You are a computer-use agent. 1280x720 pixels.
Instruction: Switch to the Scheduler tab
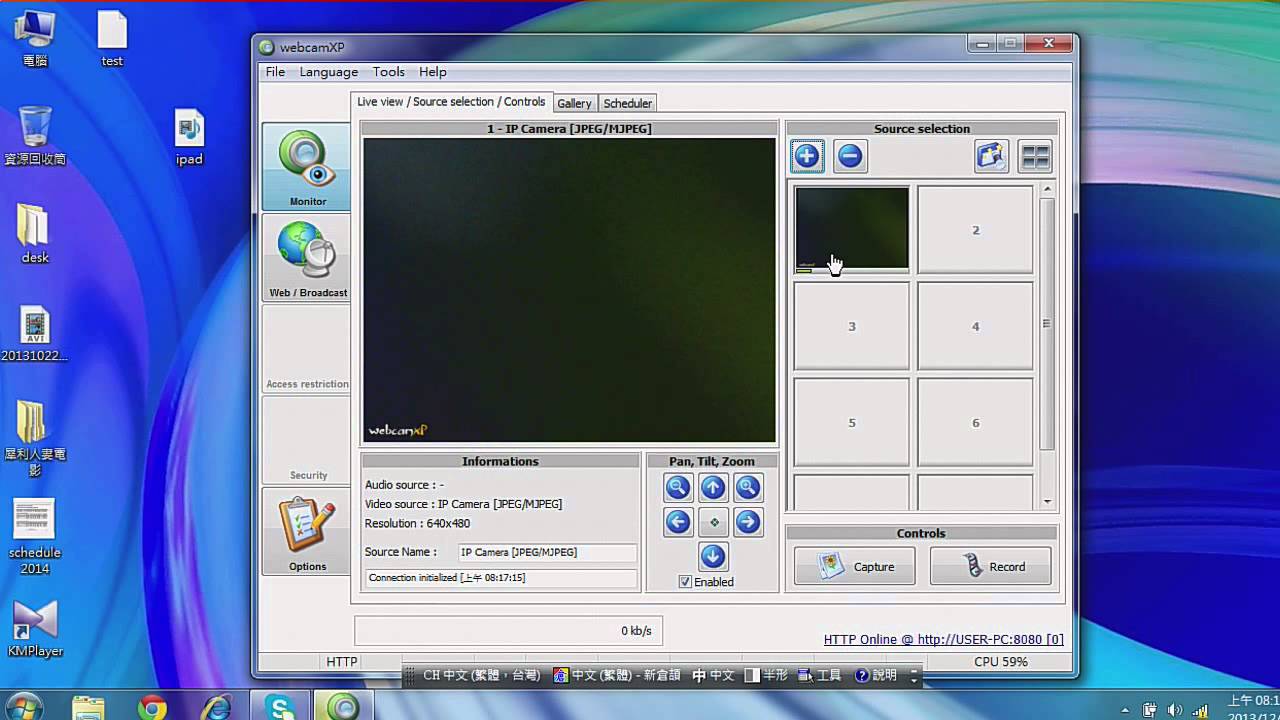coord(627,103)
